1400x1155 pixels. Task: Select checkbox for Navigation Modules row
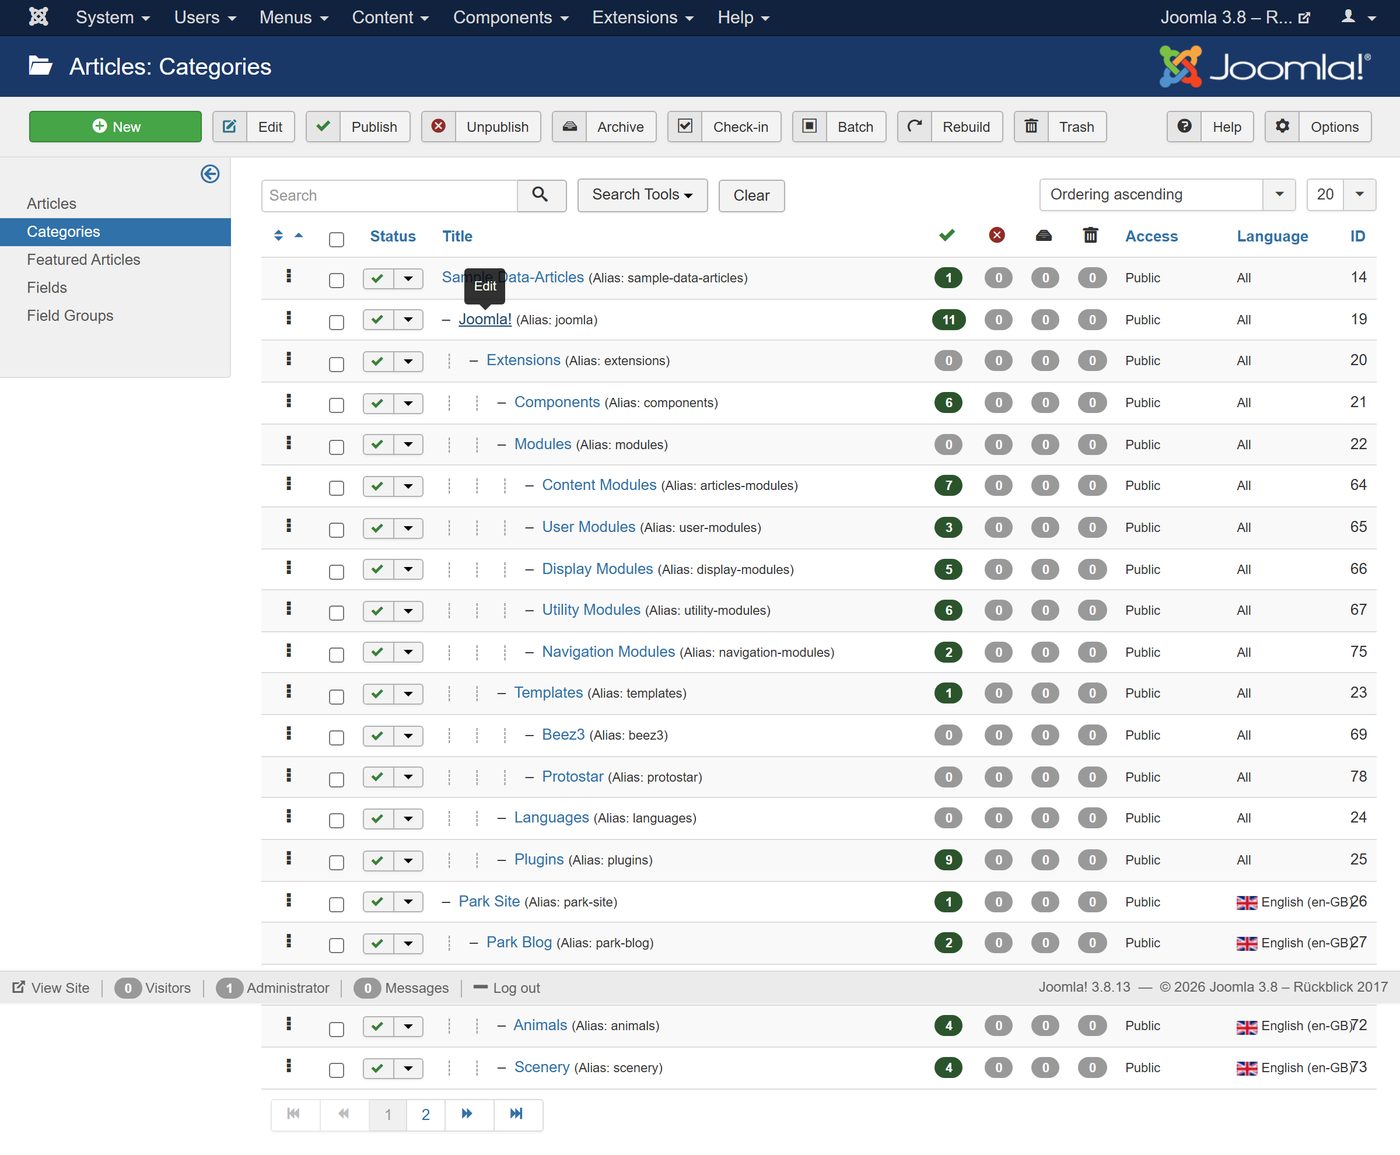336,655
